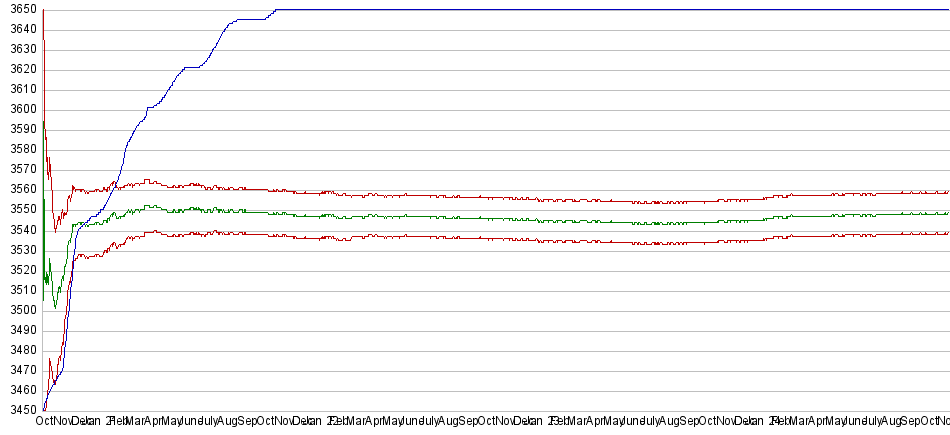
Task: Click the black flat line at chart top
Action: (x=600, y=10)
